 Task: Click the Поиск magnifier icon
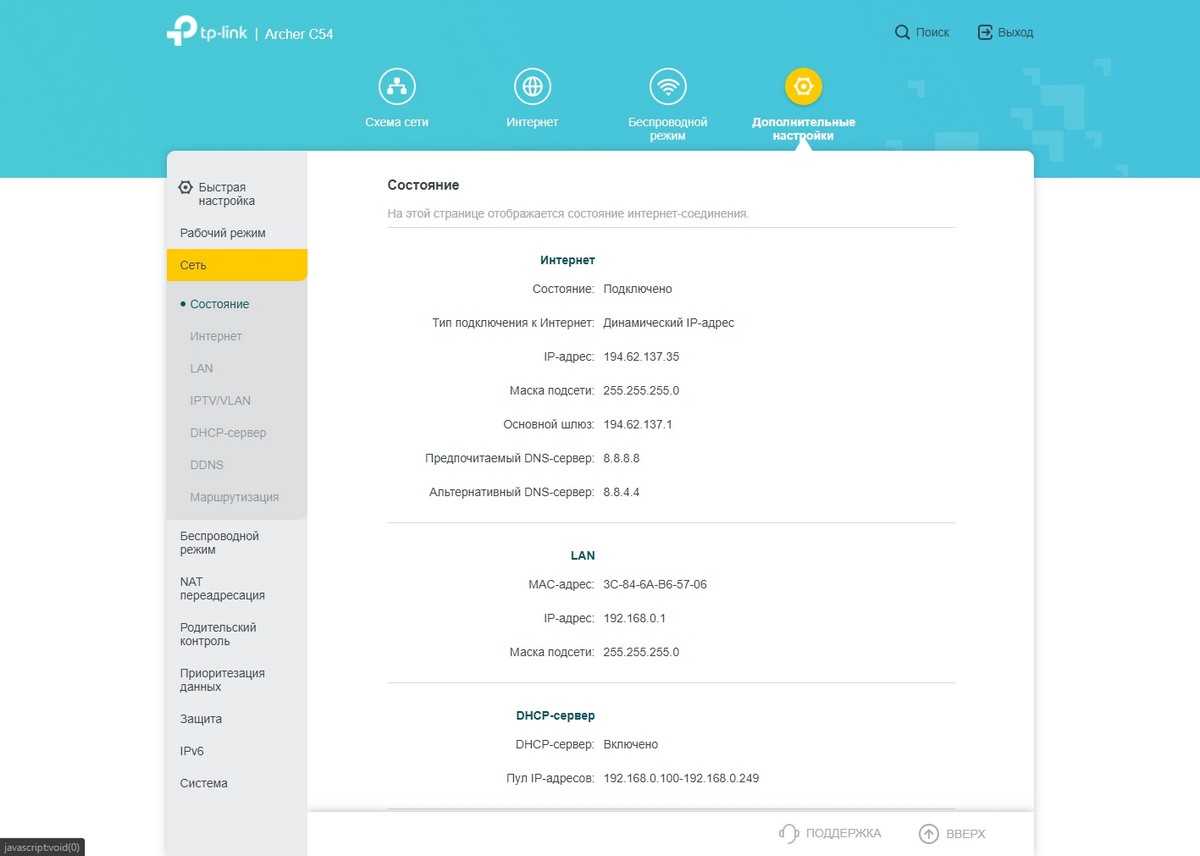902,32
